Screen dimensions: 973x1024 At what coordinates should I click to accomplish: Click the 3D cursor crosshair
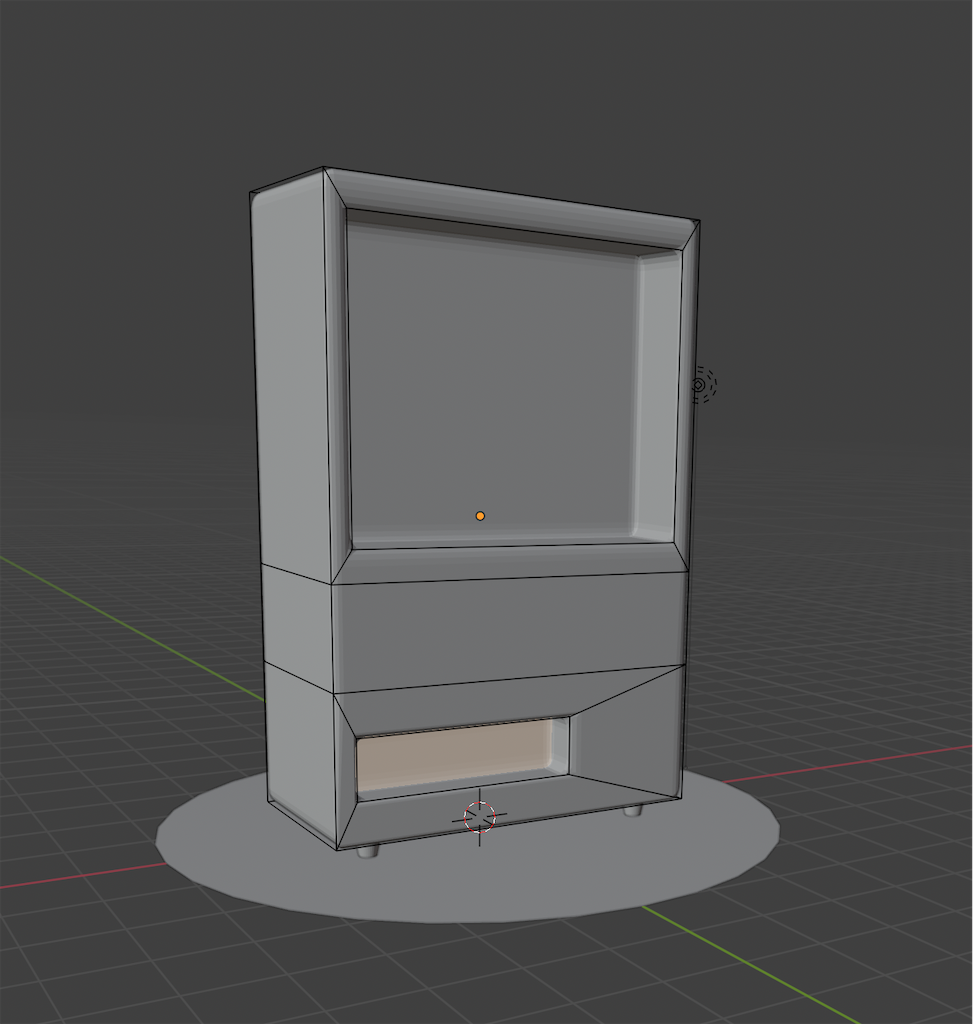pos(480,817)
